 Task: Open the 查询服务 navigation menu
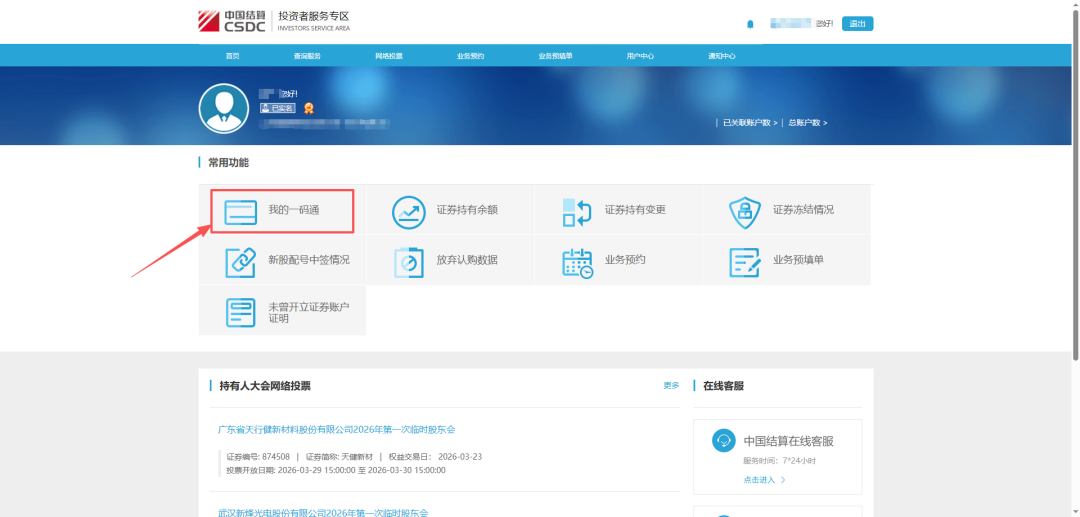307,56
